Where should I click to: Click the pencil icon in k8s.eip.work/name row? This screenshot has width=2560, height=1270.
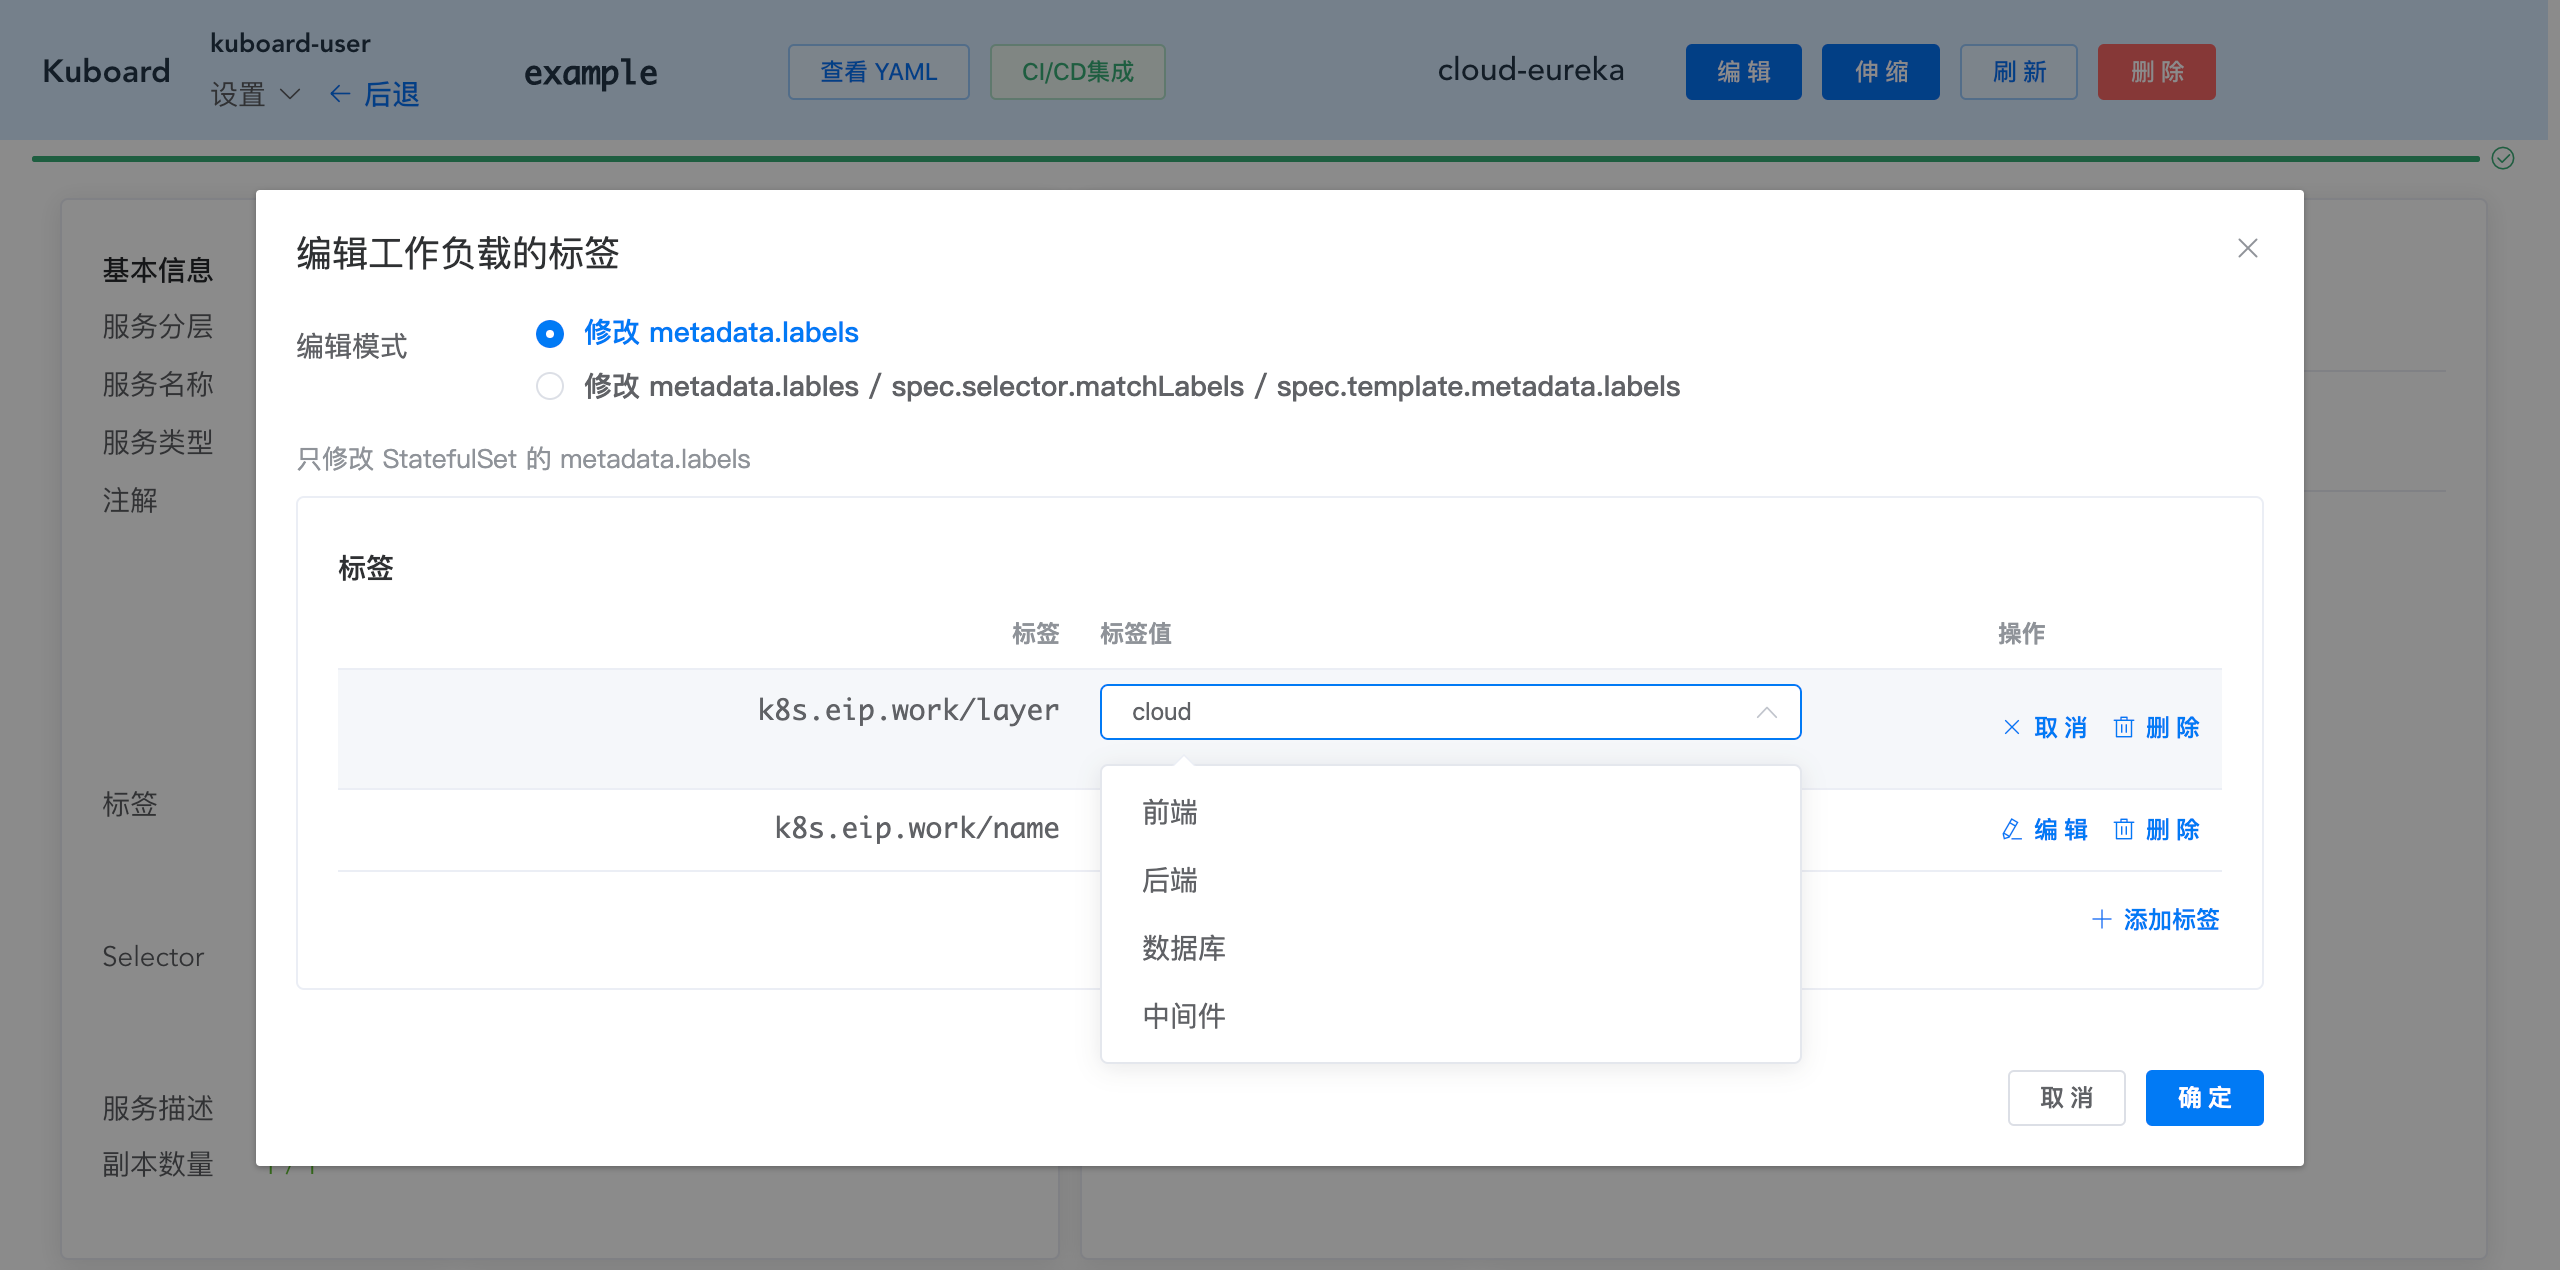coord(2012,830)
